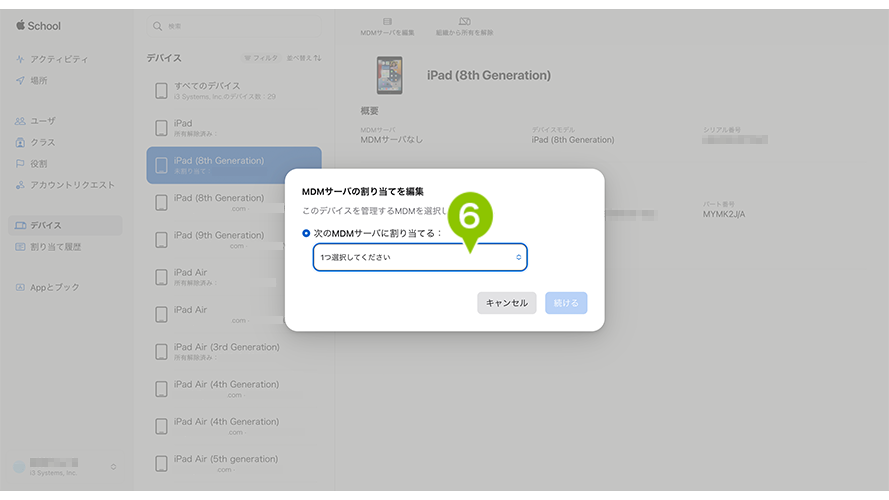Select the iPad (9th Generation) row
Screen dimensions: 889x500
pos(234,240)
